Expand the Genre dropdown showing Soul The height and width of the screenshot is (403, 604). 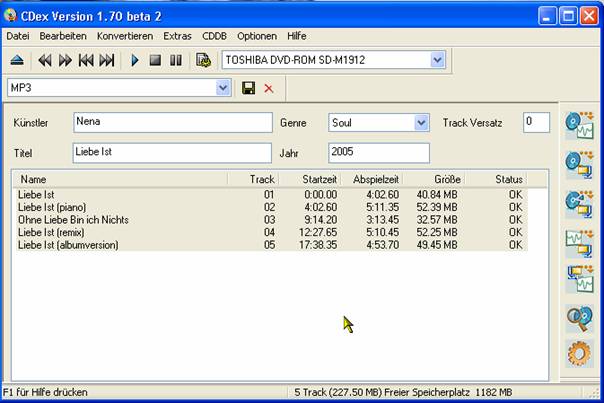pyautogui.click(x=421, y=123)
